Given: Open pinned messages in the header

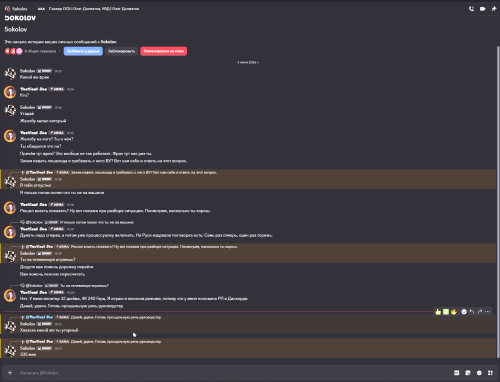Looking at the screenshot, I should click(x=494, y=9).
